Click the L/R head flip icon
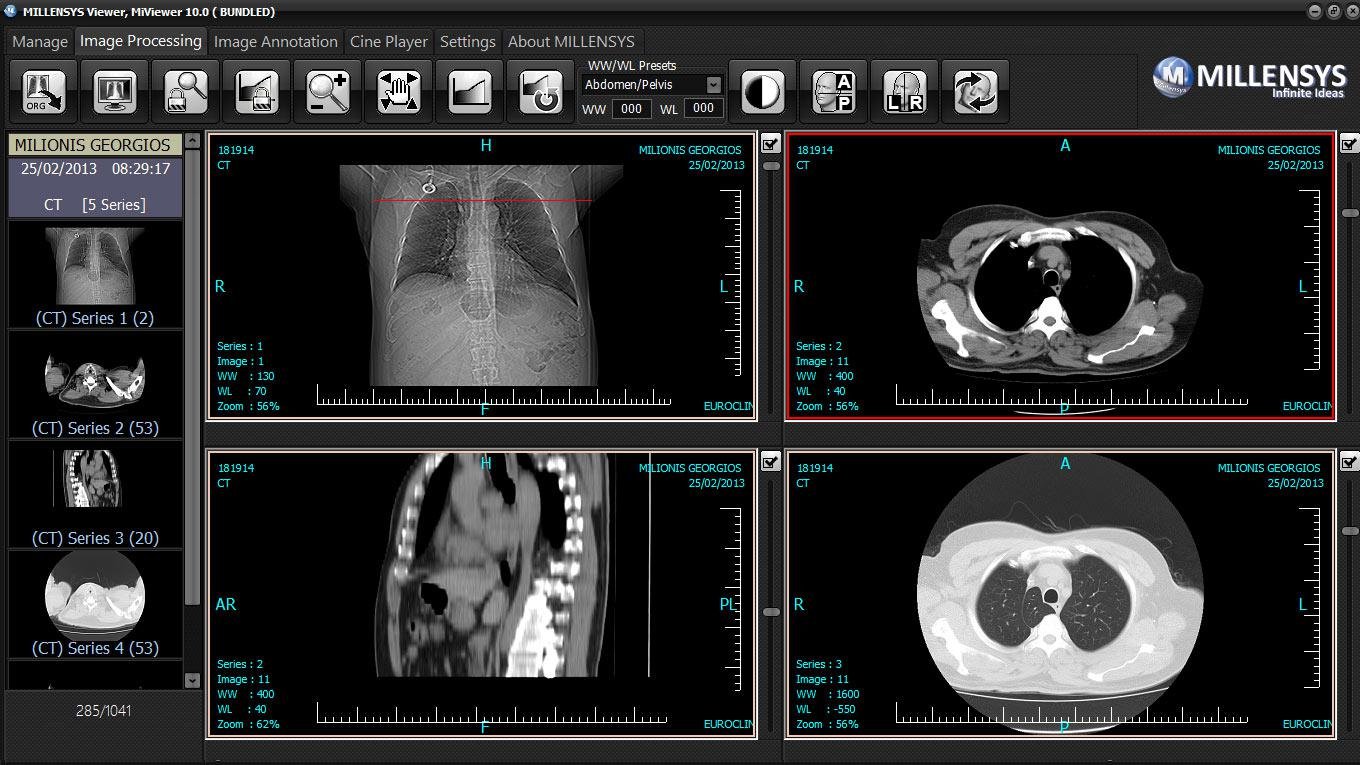The image size is (1360, 765). (x=904, y=92)
